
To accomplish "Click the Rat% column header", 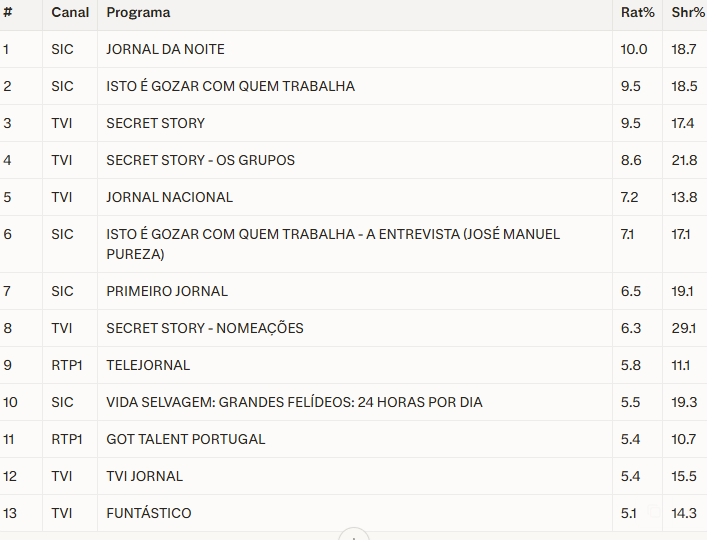I will tap(637, 13).
